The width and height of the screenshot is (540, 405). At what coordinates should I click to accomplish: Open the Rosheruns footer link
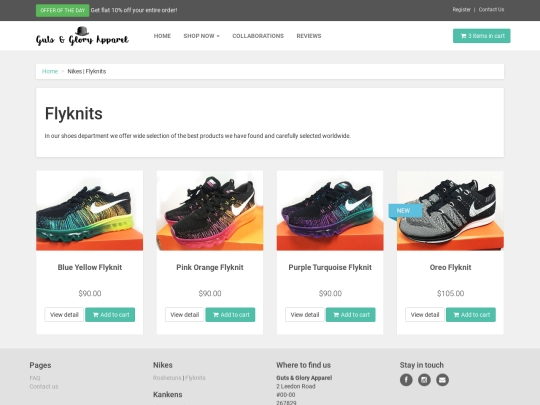pyautogui.click(x=167, y=378)
